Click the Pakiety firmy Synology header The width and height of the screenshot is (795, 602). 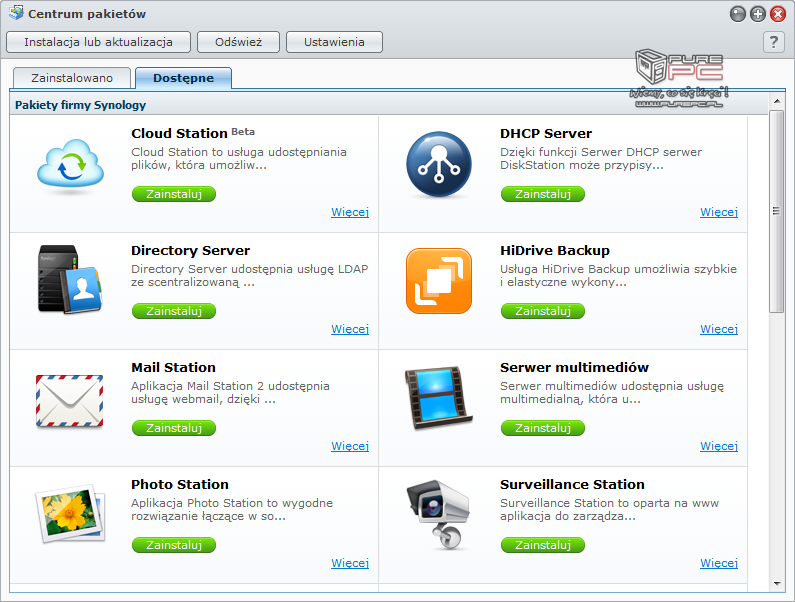[x=81, y=105]
